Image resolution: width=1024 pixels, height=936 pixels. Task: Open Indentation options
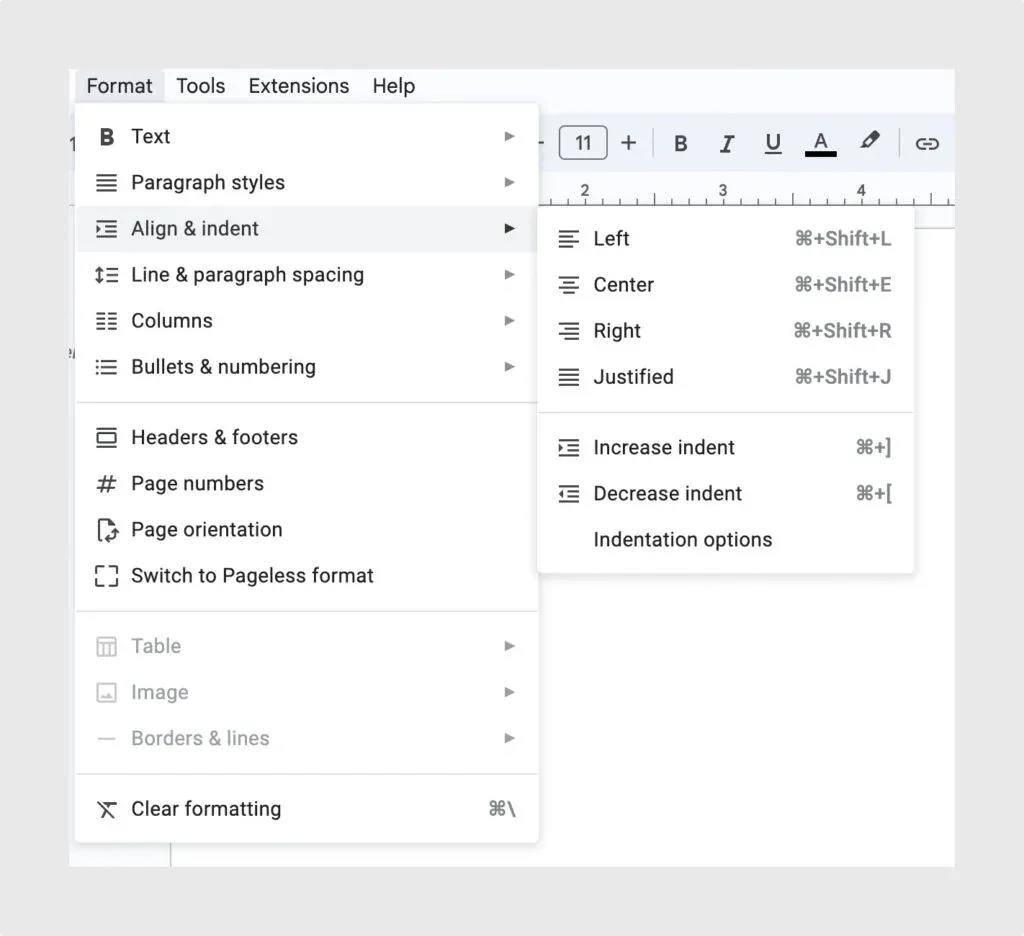(682, 540)
